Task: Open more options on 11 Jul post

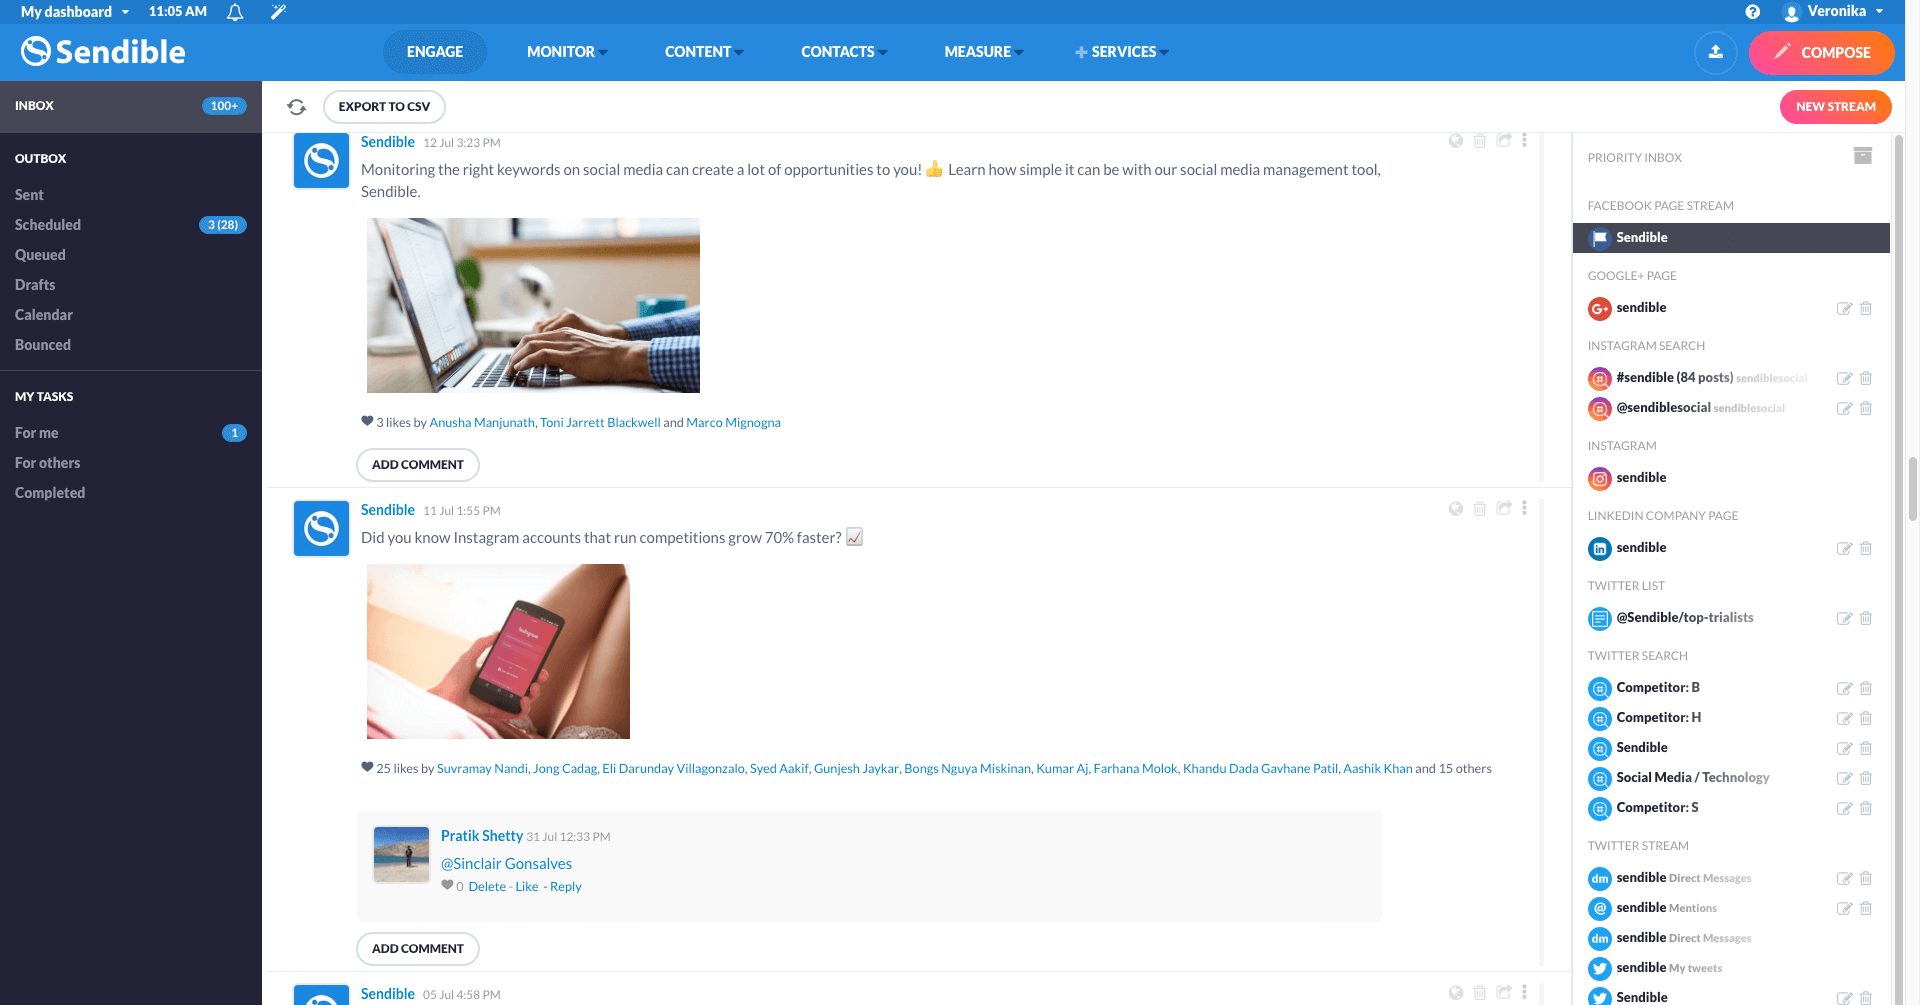Action: click(x=1524, y=509)
